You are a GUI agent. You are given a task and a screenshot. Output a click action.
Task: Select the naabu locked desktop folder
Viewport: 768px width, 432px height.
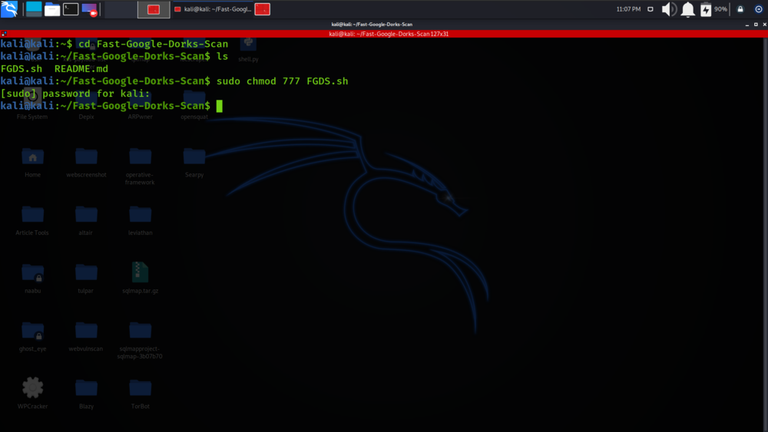point(32,278)
